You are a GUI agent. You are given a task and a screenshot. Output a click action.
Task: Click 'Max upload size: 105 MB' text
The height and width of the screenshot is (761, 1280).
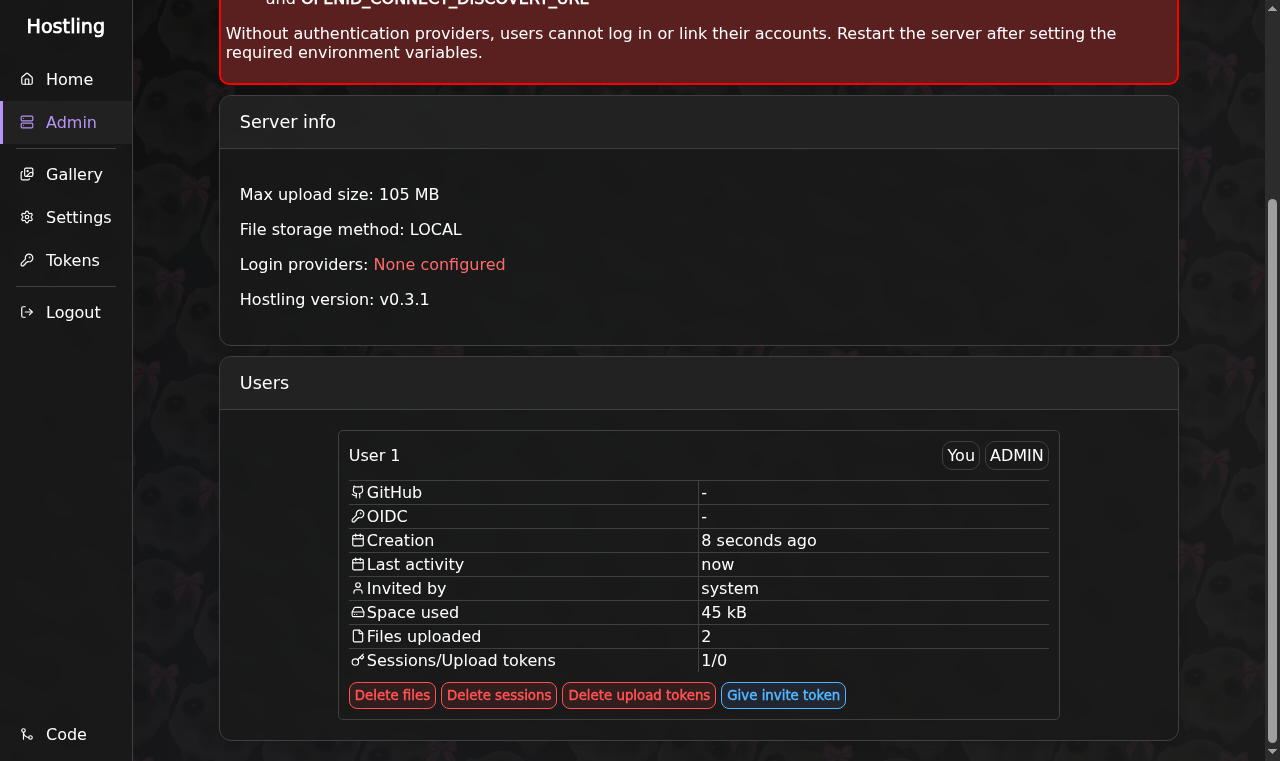(339, 194)
